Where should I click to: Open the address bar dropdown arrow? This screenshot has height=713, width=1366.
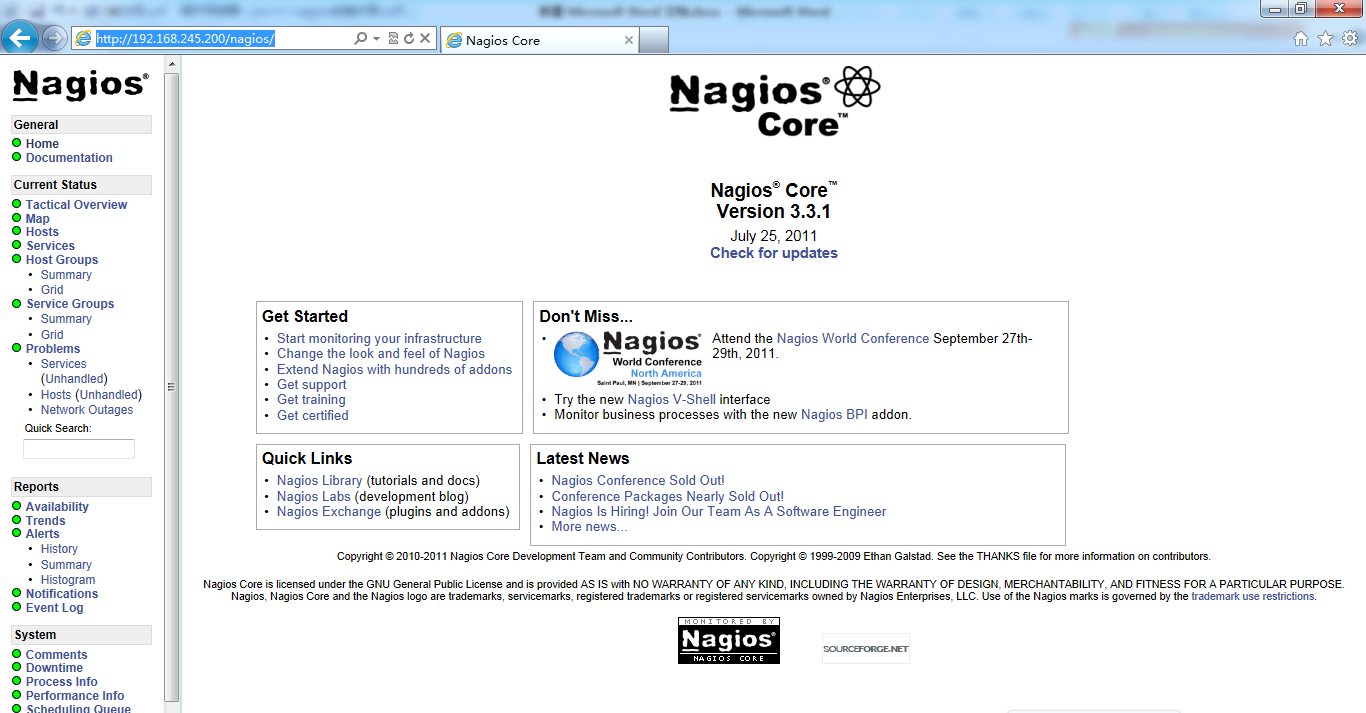click(377, 39)
